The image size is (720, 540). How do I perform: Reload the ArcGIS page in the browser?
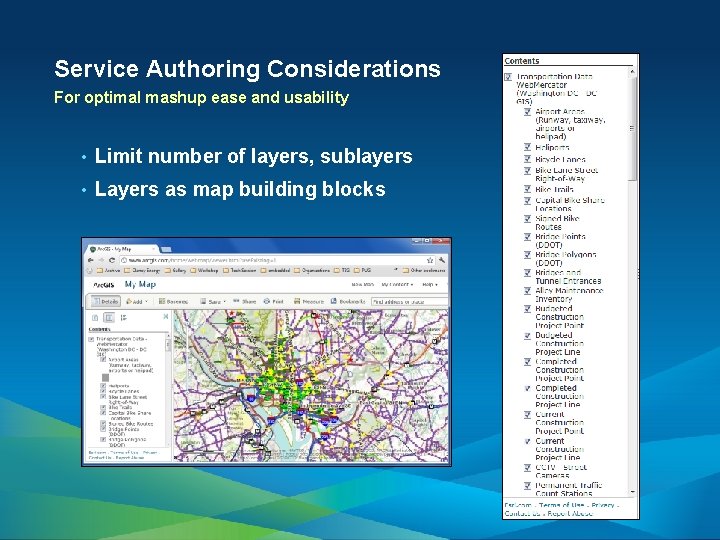pyautogui.click(x=112, y=260)
